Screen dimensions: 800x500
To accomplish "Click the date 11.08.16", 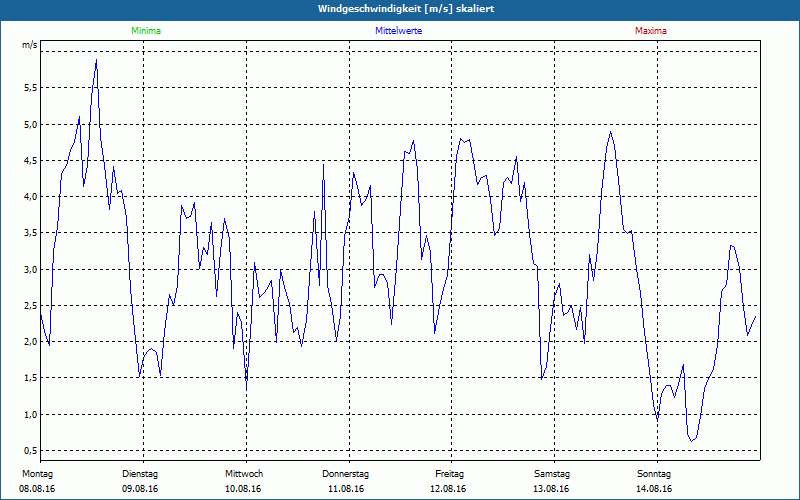I will pos(346,489).
